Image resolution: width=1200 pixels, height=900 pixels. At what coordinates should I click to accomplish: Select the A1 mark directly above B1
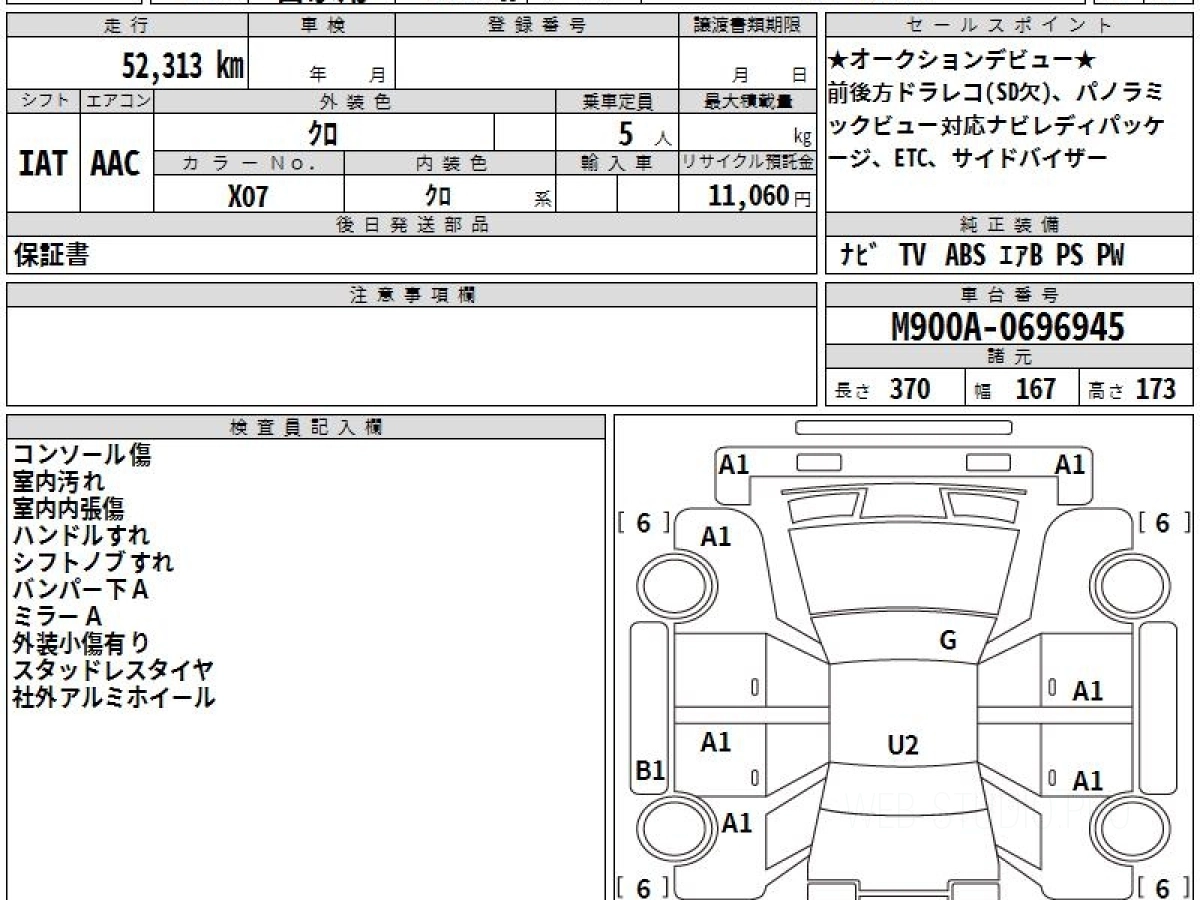click(x=716, y=742)
